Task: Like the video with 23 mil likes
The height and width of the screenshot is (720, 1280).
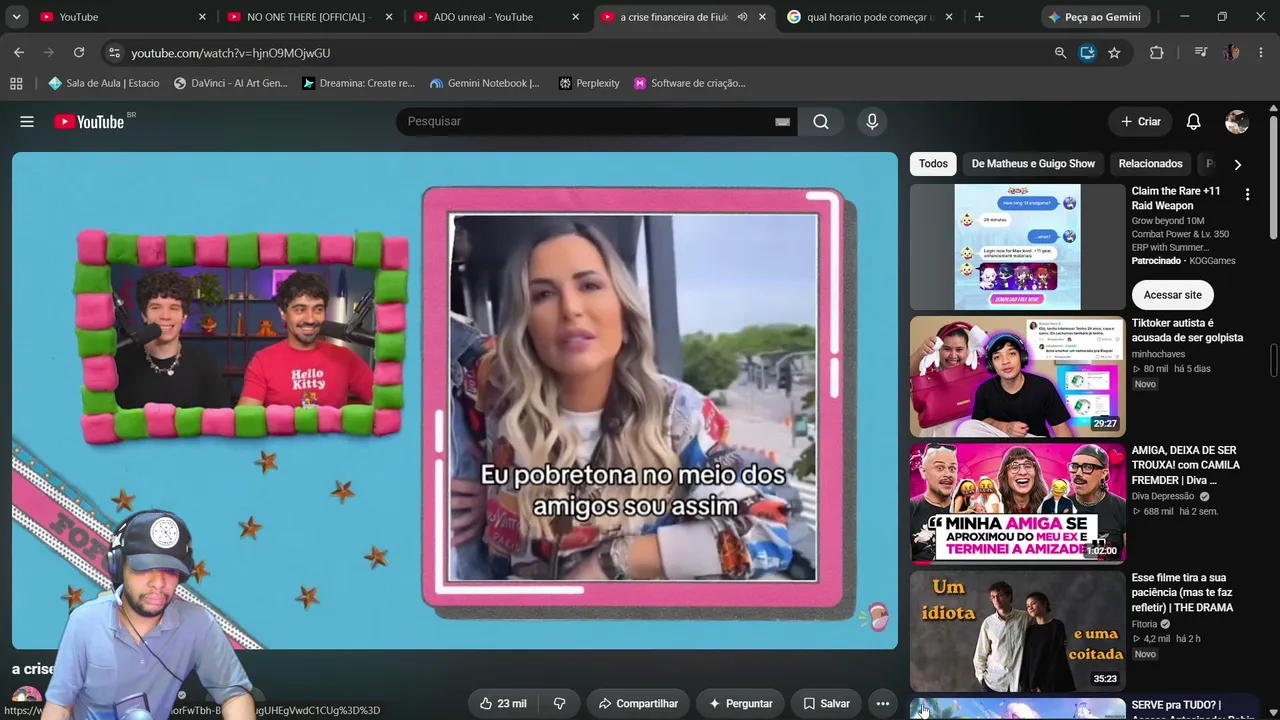Action: point(503,704)
